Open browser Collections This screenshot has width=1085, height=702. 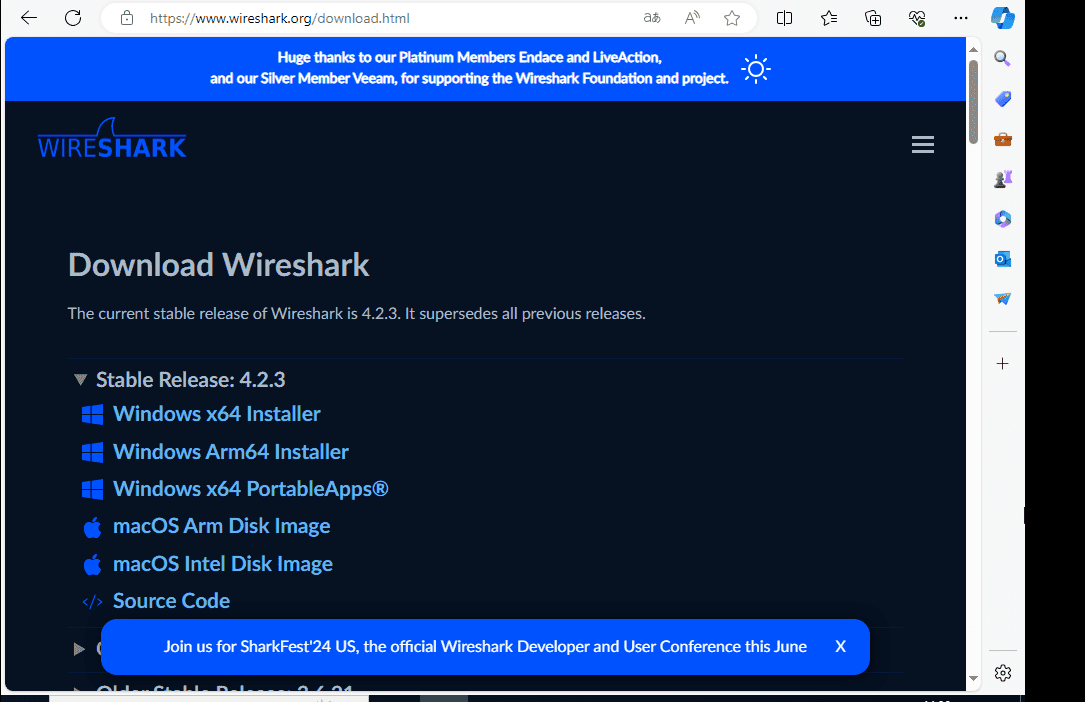(873, 18)
